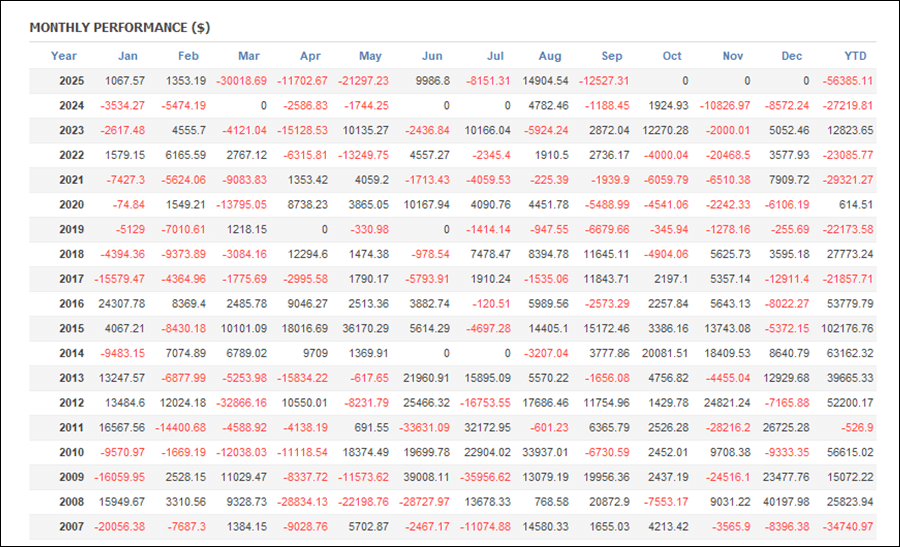Click the Dec column header
900x547 pixels.
click(789, 56)
